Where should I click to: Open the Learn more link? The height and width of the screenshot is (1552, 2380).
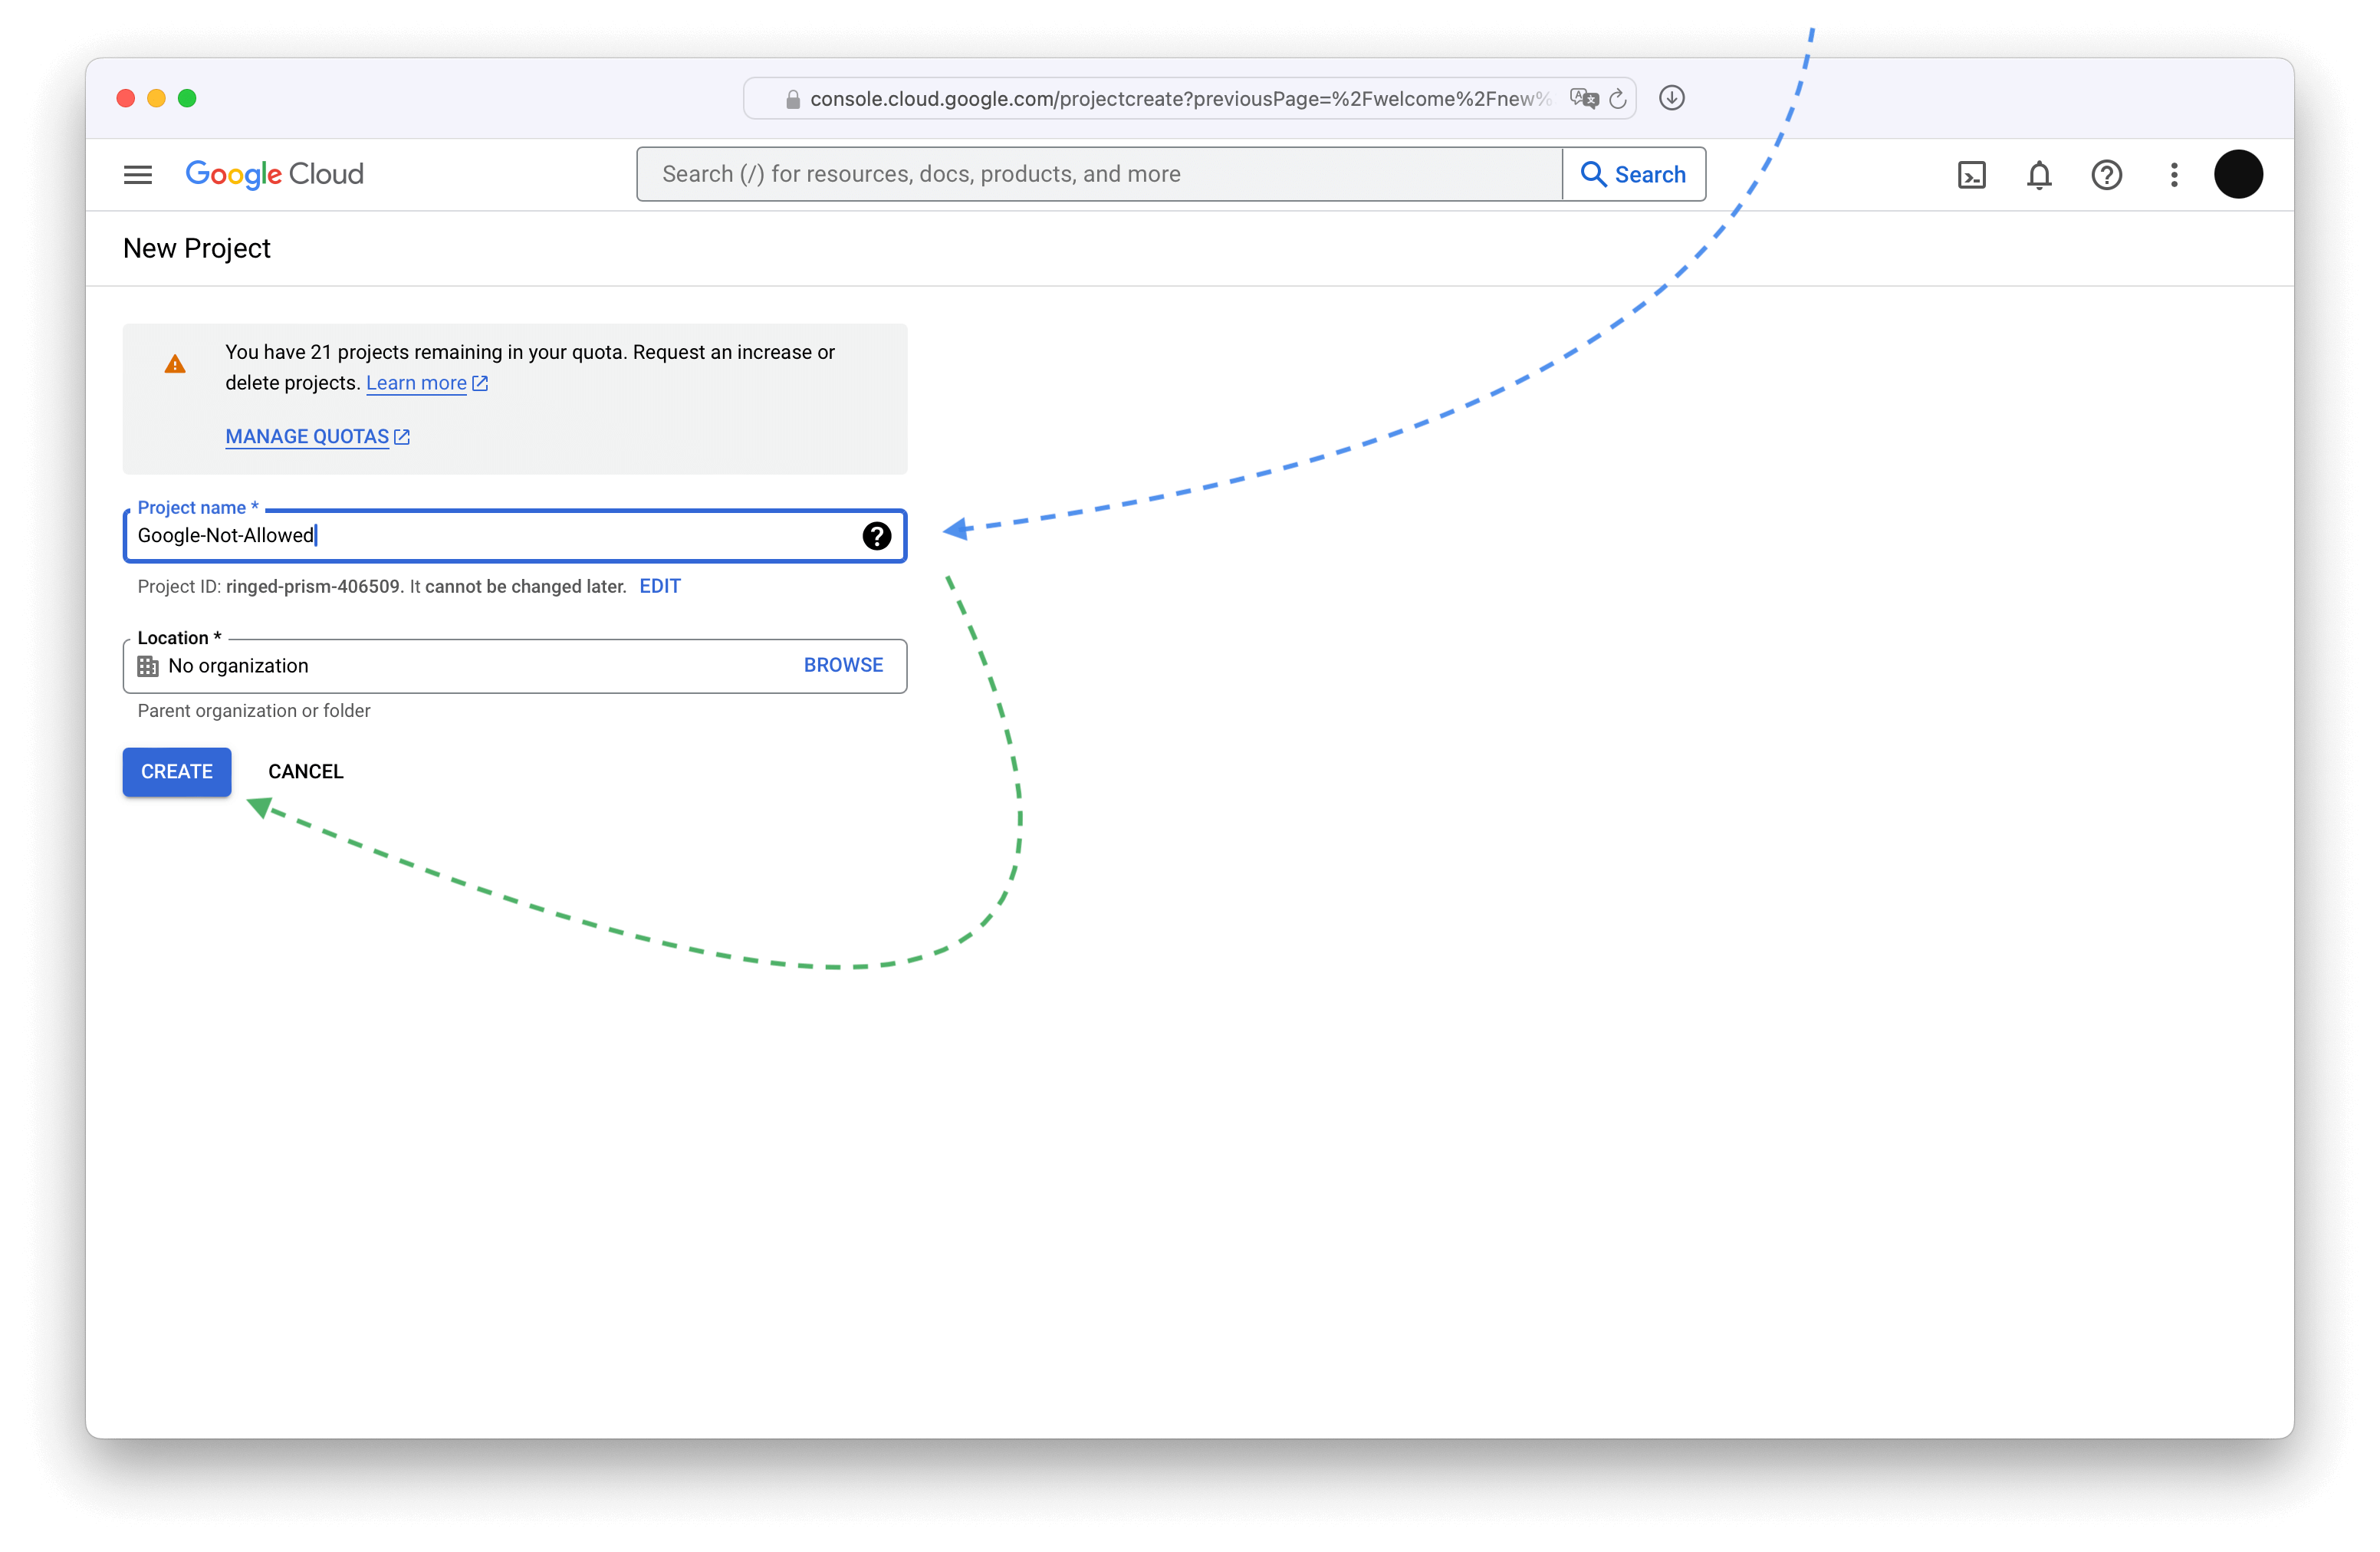(x=416, y=383)
